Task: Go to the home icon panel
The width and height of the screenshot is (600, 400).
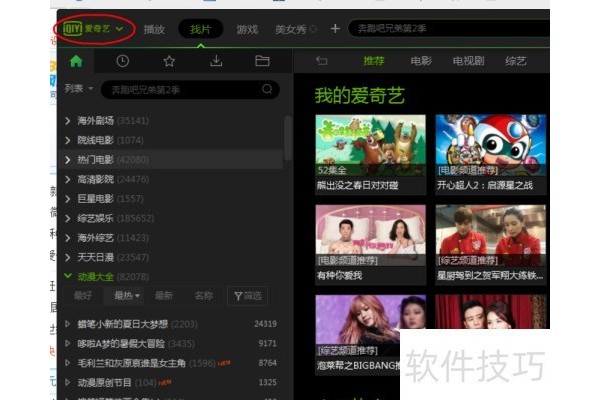Action: point(76,61)
